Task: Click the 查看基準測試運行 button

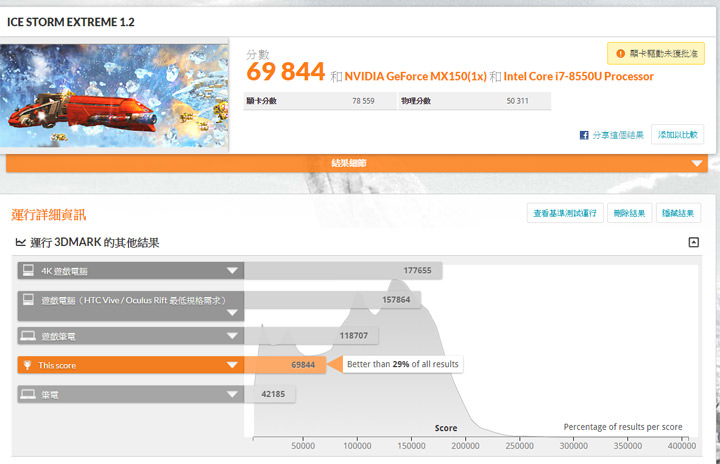Action: click(x=564, y=213)
